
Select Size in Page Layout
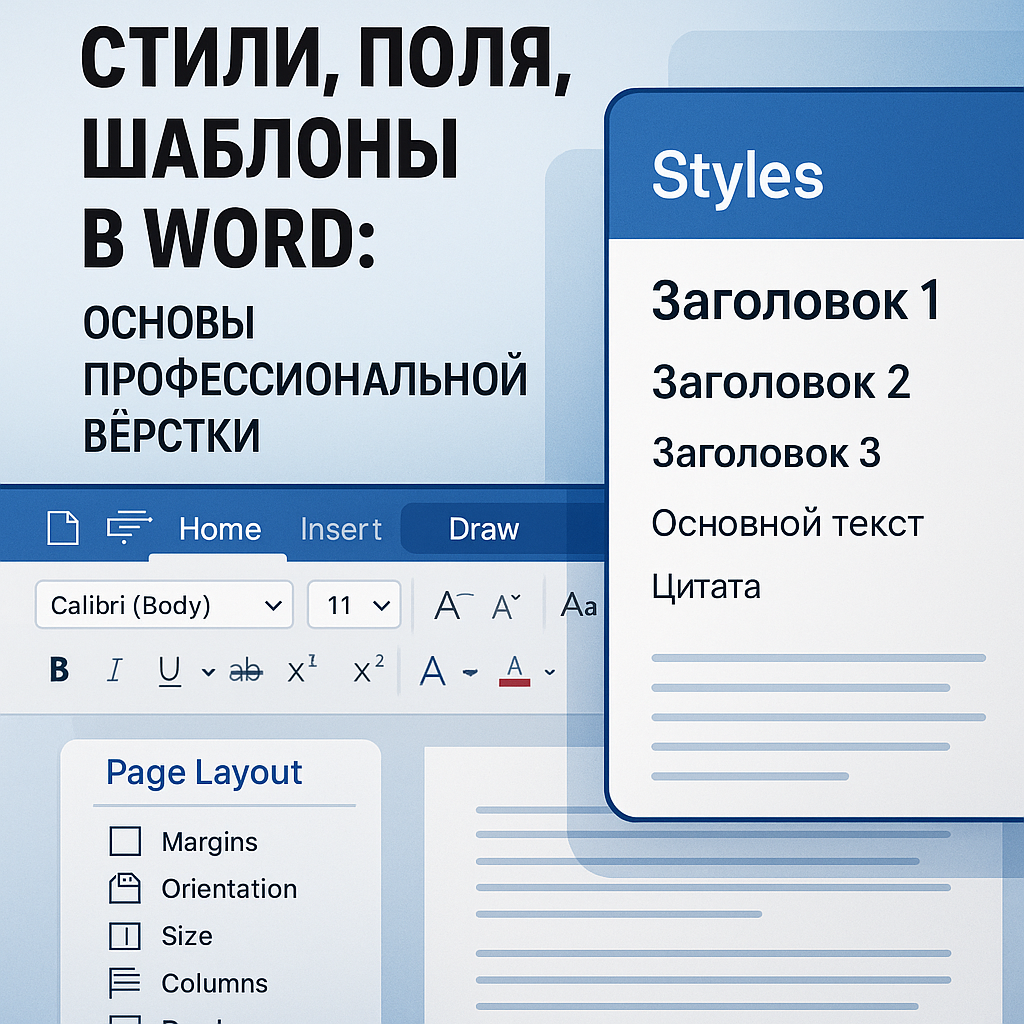click(x=187, y=936)
